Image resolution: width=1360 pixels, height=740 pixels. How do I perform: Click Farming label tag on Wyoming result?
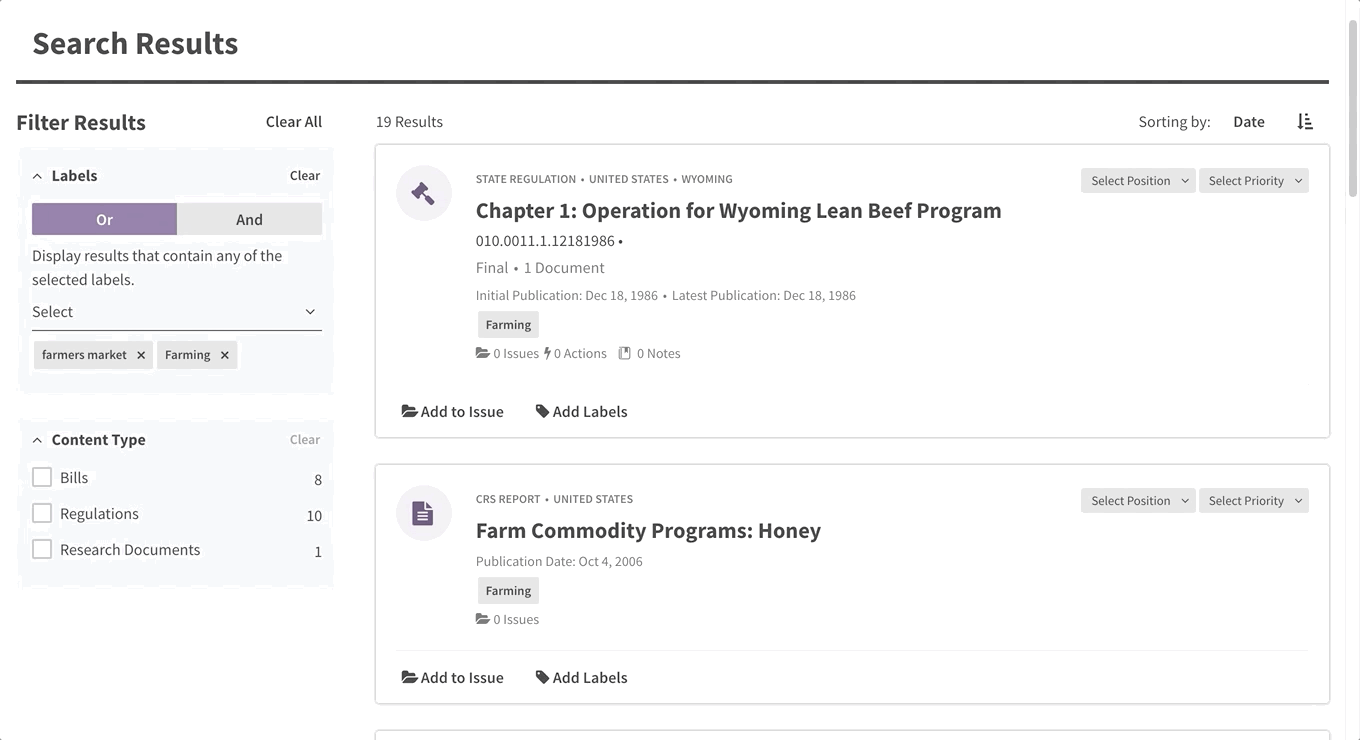(508, 325)
